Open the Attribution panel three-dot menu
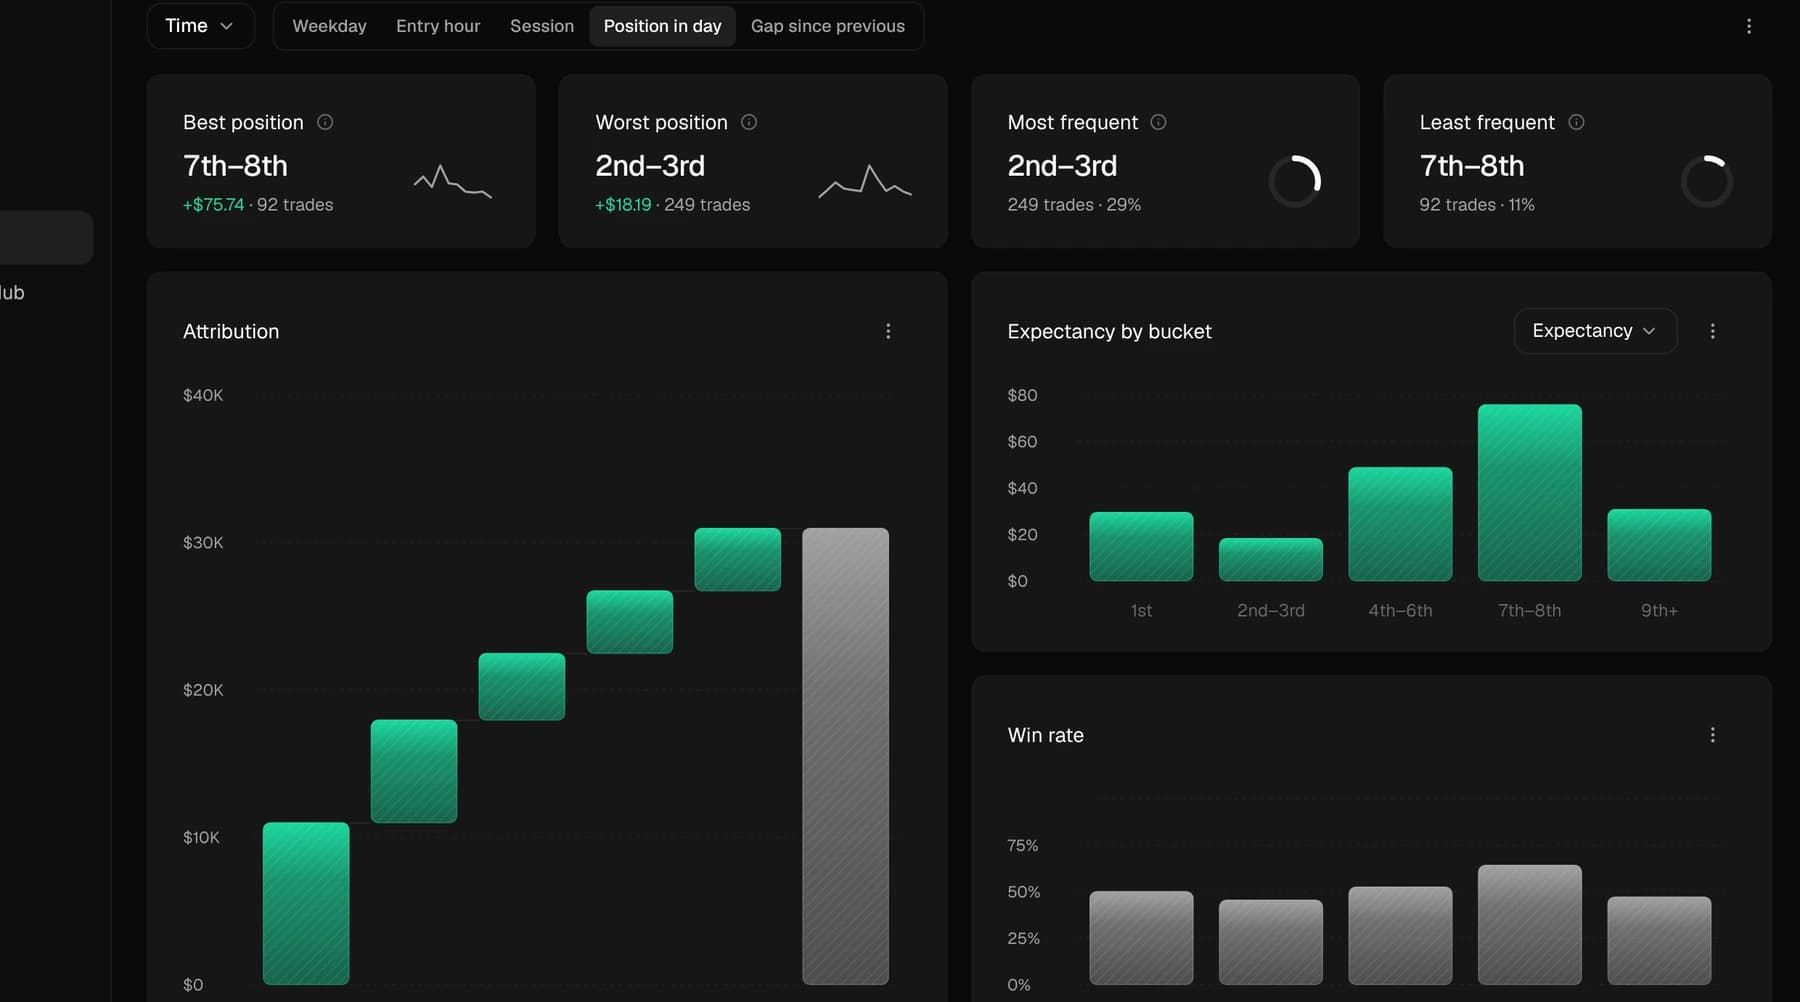1800x1002 pixels. [x=888, y=331]
